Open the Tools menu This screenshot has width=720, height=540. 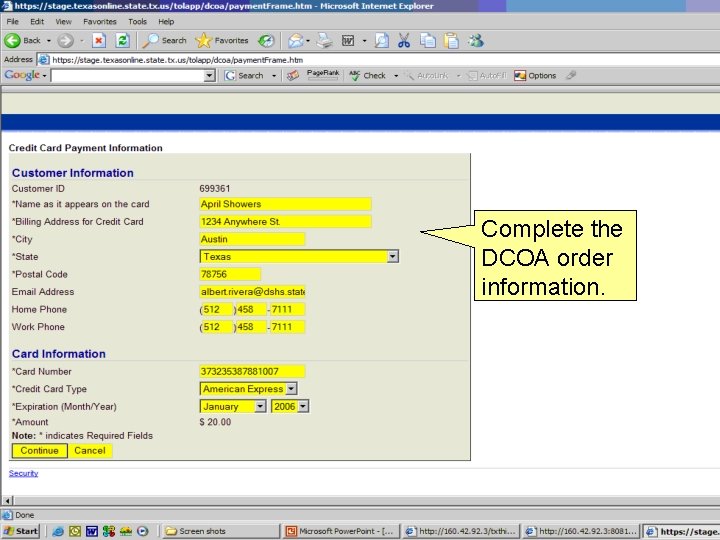coord(137,22)
